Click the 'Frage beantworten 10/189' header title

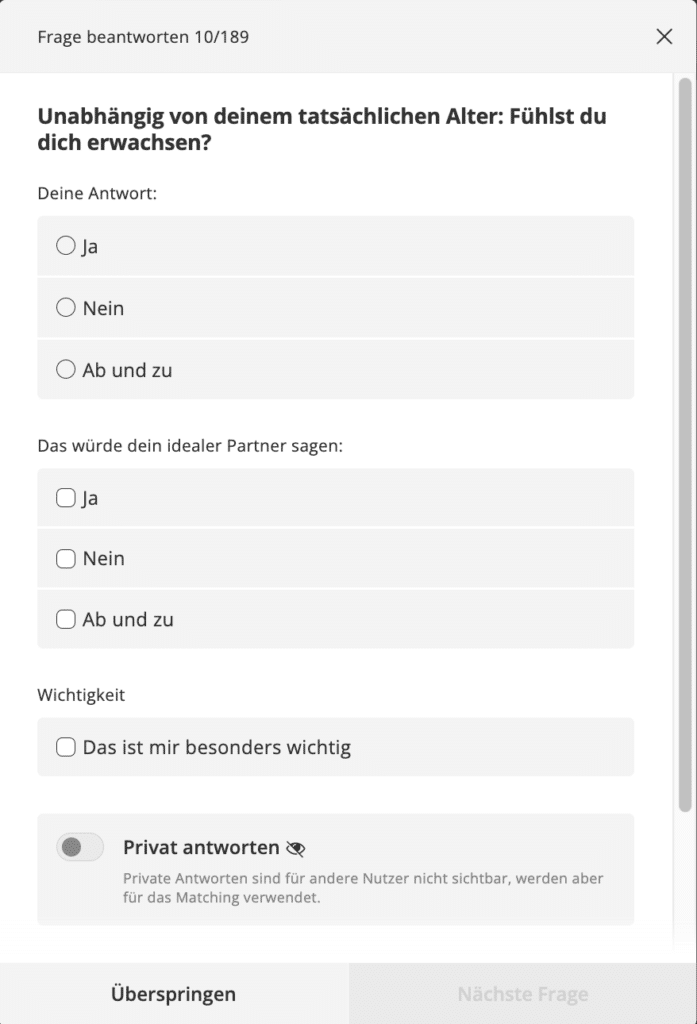pyautogui.click(x=143, y=37)
